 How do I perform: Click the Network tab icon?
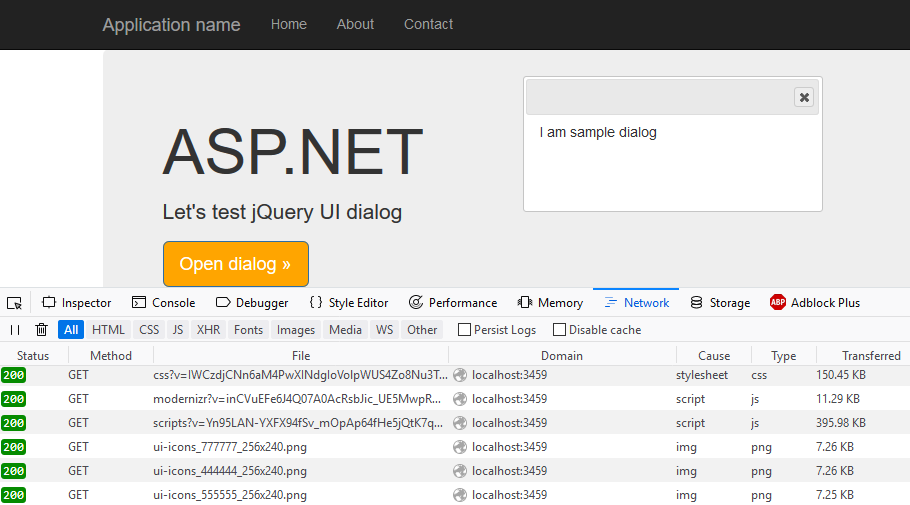tap(611, 302)
